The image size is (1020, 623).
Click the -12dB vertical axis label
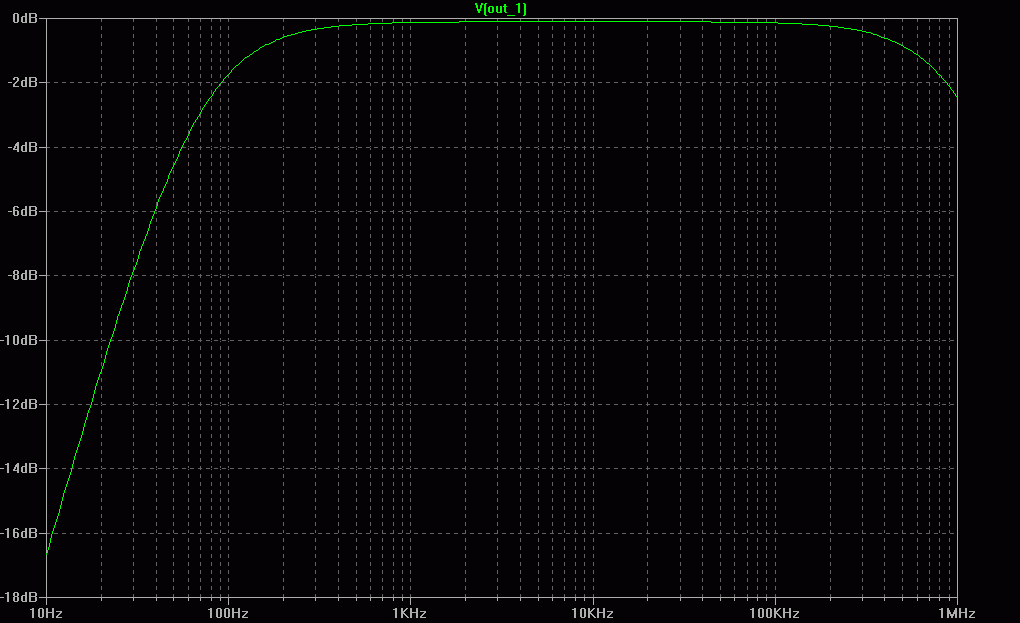coord(20,404)
